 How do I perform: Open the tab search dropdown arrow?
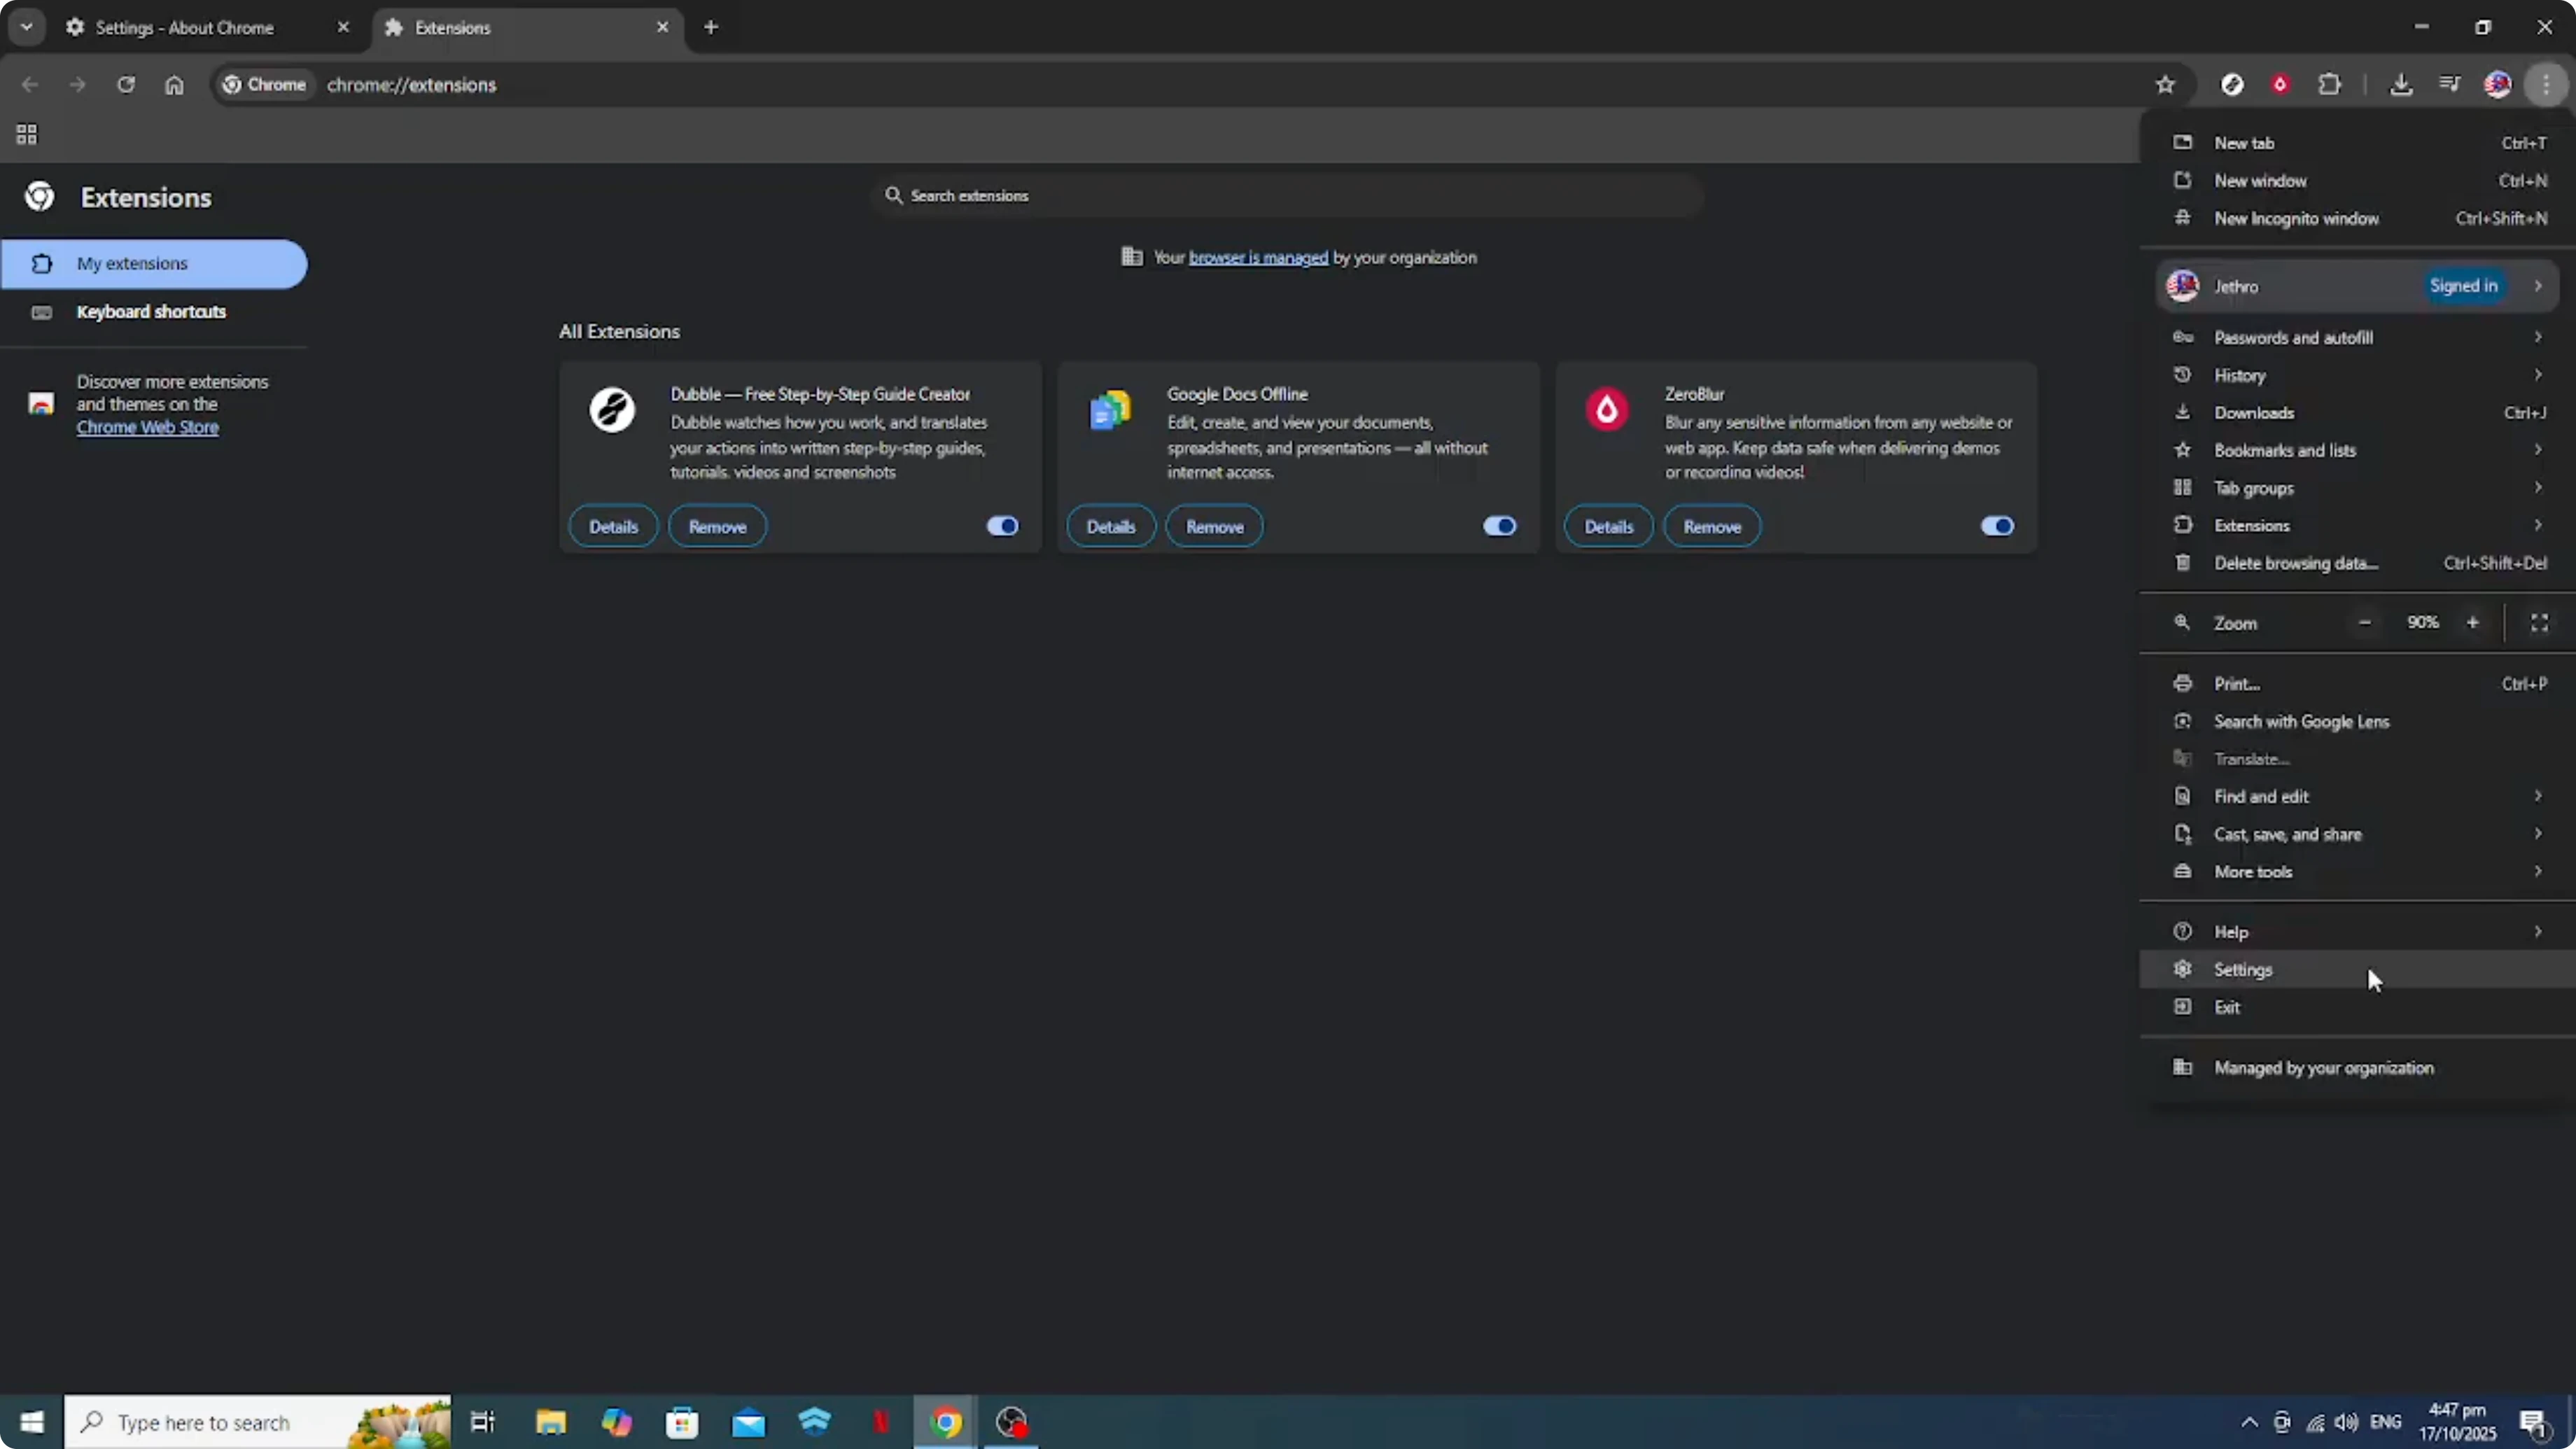(x=27, y=27)
